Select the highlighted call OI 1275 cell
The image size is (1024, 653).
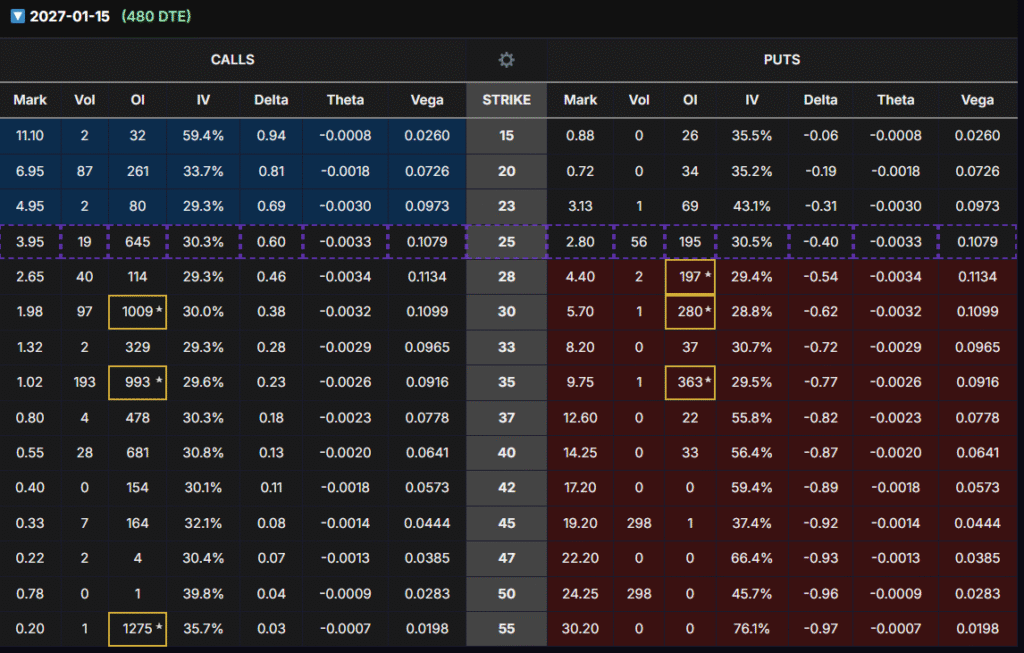point(138,628)
